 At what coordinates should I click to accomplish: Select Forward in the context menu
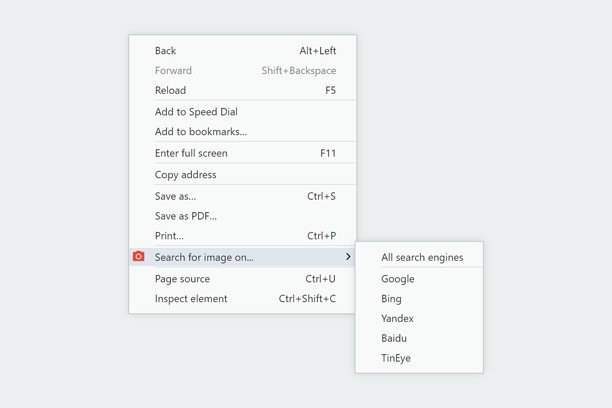[173, 71]
